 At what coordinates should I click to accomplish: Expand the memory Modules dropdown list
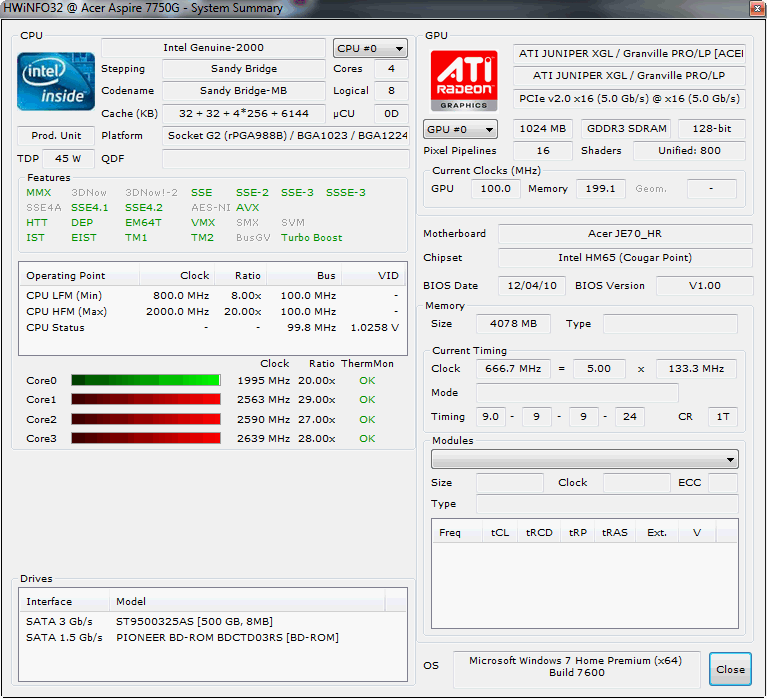tap(585, 459)
